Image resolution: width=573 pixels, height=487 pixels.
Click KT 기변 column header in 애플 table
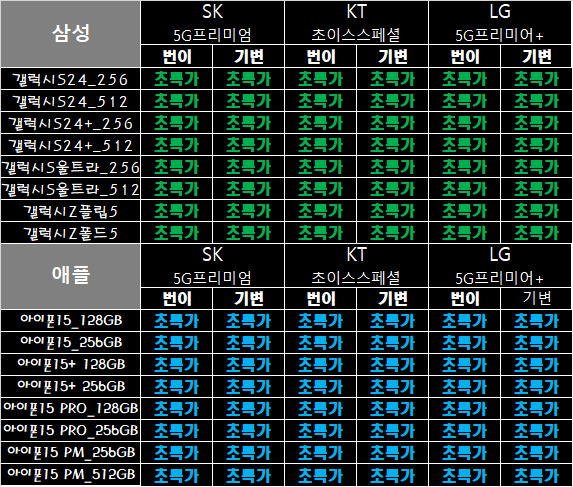pos(392,298)
